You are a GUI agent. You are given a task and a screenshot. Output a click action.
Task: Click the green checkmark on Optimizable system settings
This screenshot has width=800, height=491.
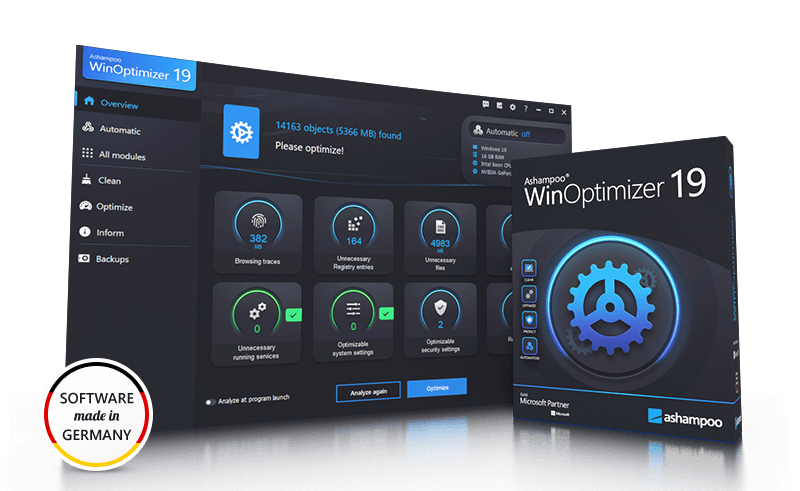click(x=386, y=313)
